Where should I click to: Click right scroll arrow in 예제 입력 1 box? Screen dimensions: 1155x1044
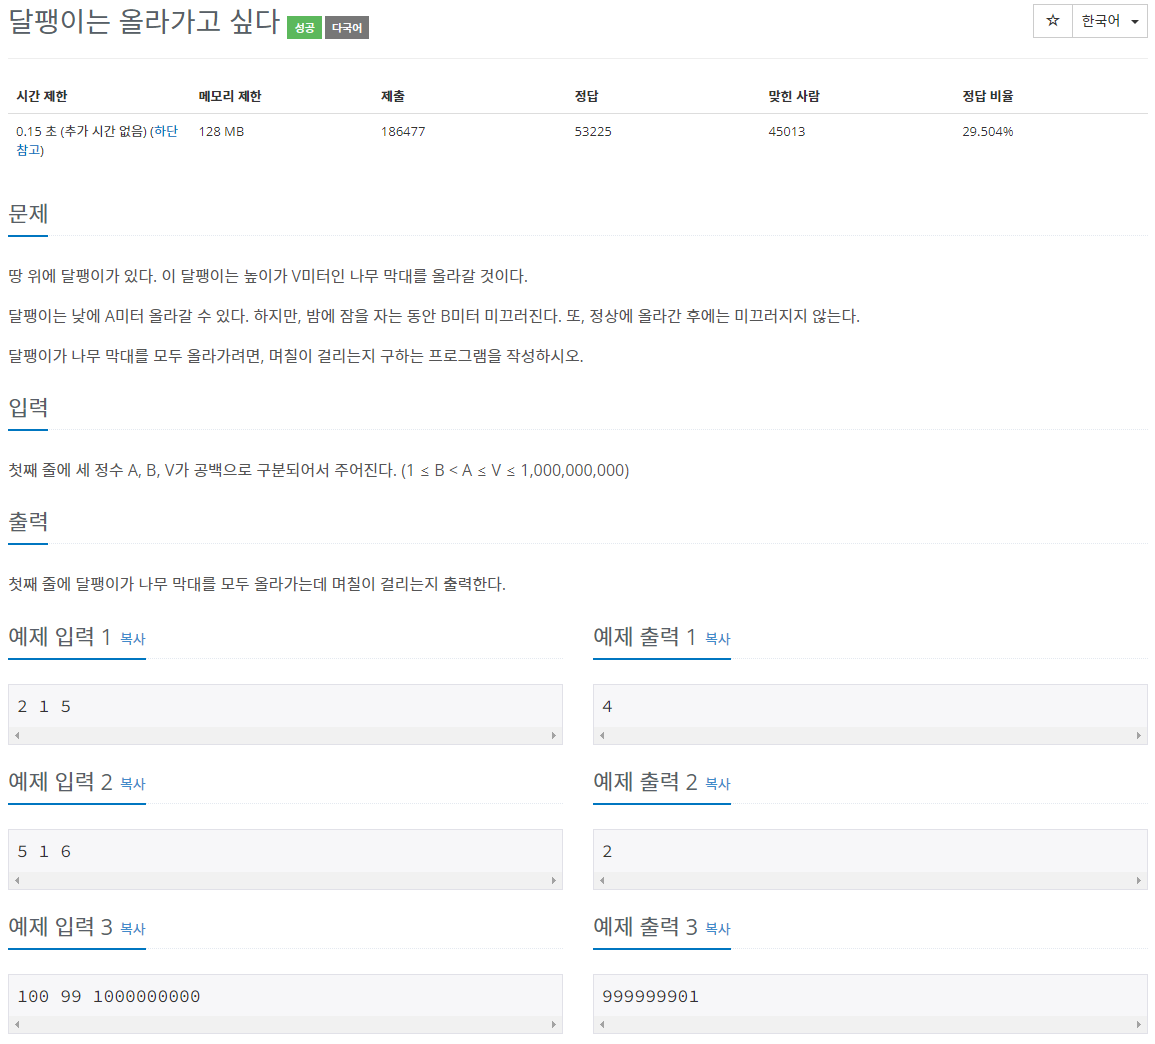(x=554, y=735)
